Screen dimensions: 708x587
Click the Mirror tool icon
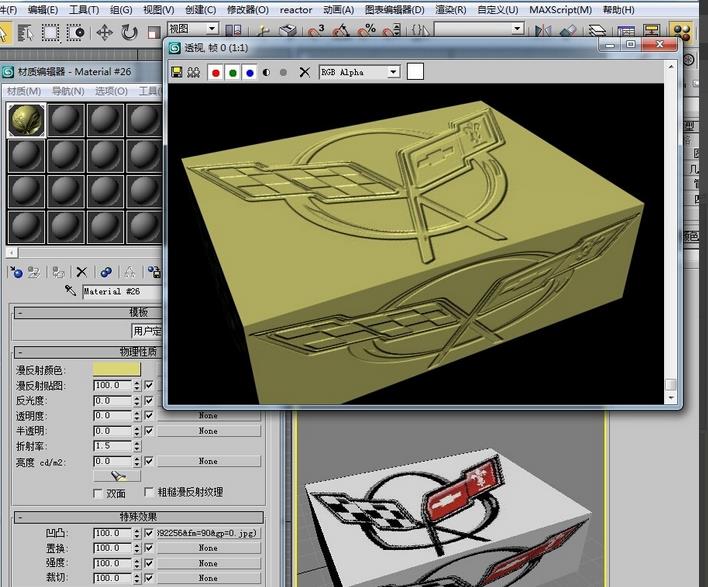coord(543,31)
